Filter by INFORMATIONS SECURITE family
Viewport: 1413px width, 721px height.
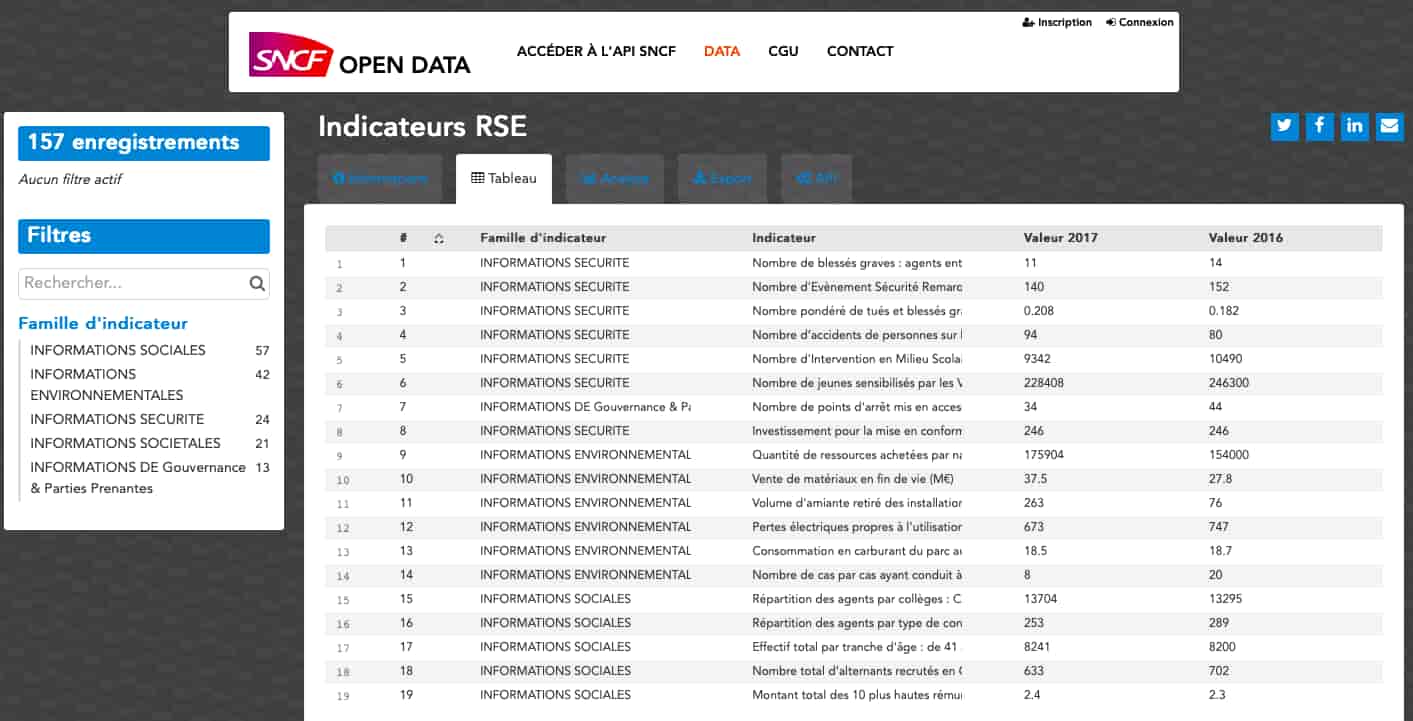point(117,420)
